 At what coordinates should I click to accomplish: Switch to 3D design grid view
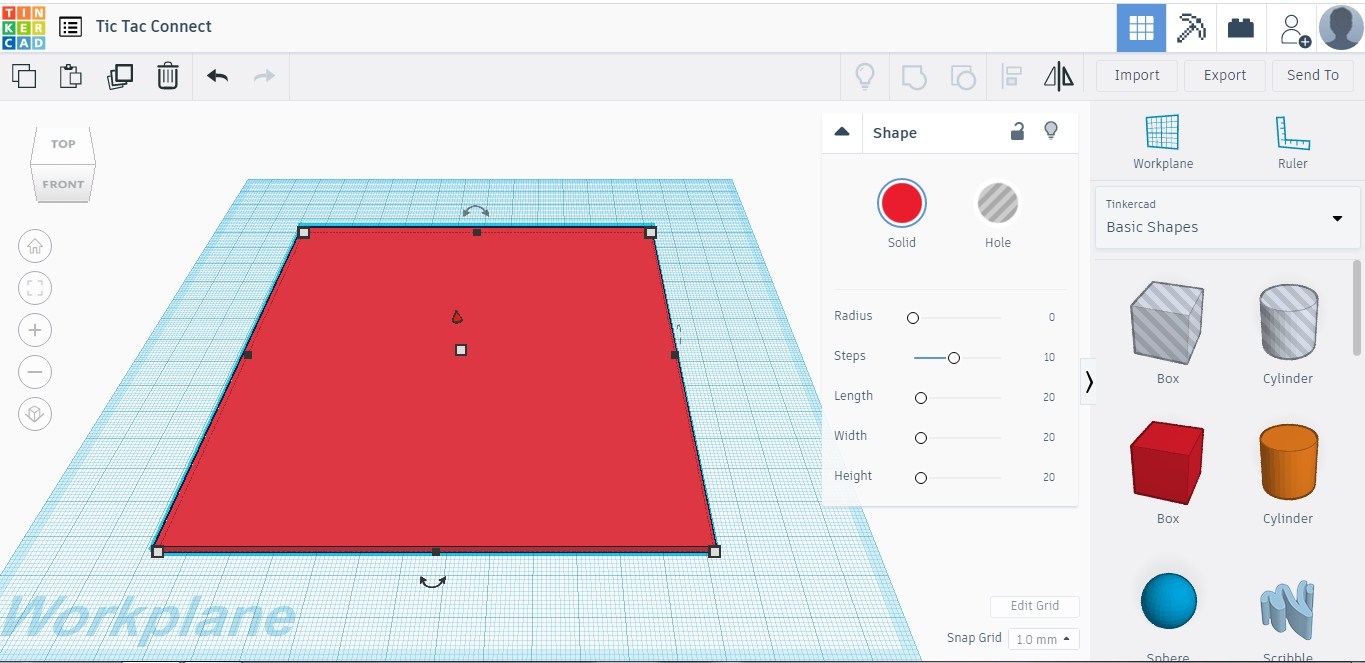click(x=1141, y=28)
